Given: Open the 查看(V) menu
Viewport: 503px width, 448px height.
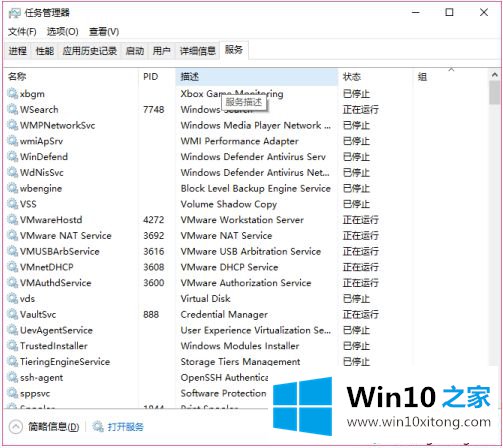Looking at the screenshot, I should pyautogui.click(x=104, y=32).
